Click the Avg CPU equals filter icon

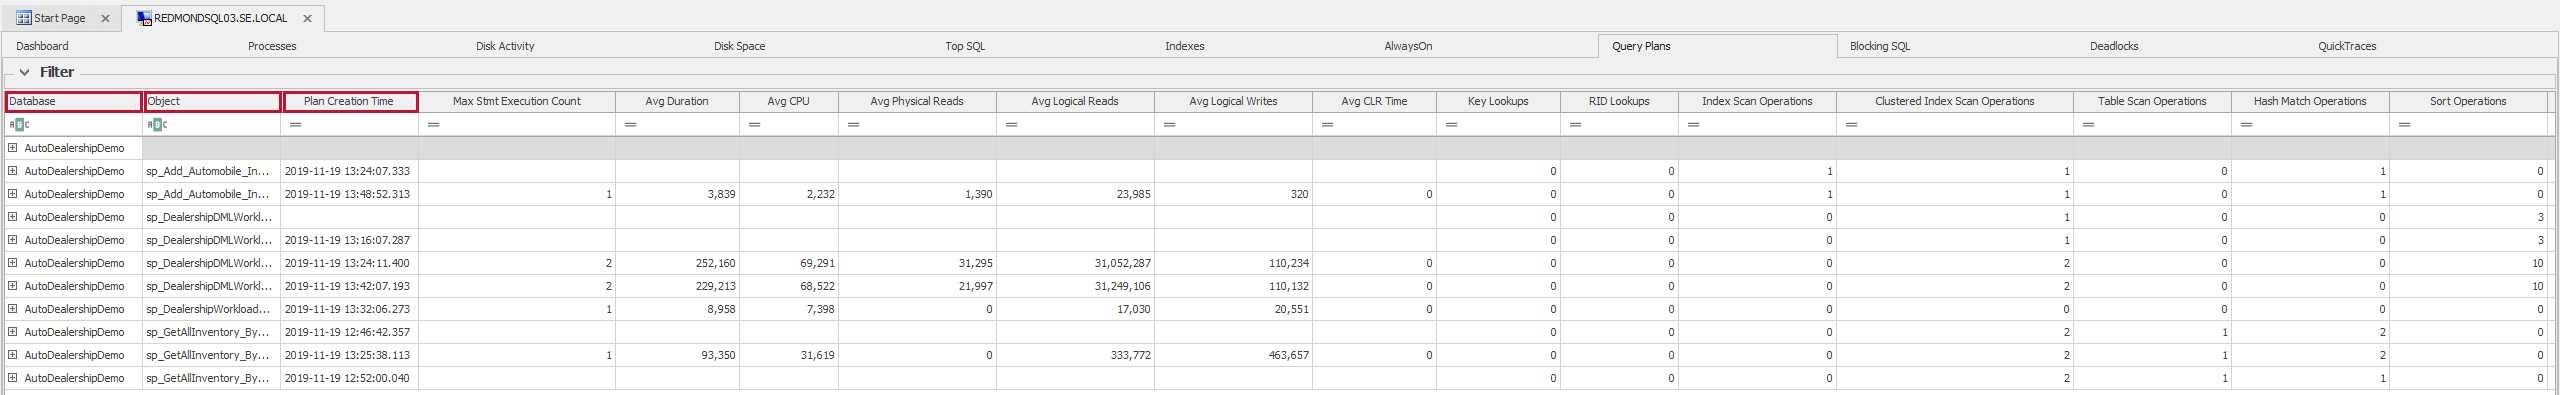754,125
